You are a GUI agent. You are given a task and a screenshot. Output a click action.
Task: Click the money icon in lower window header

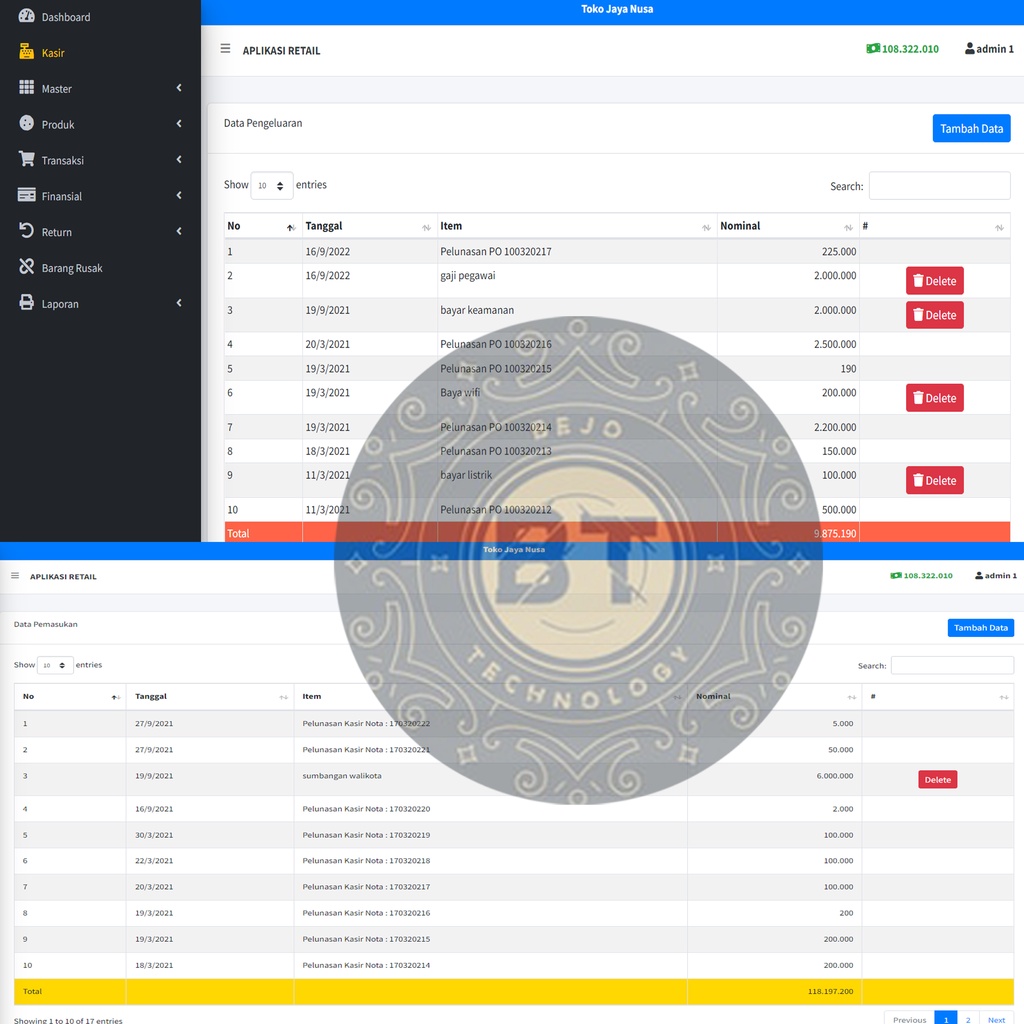(896, 575)
